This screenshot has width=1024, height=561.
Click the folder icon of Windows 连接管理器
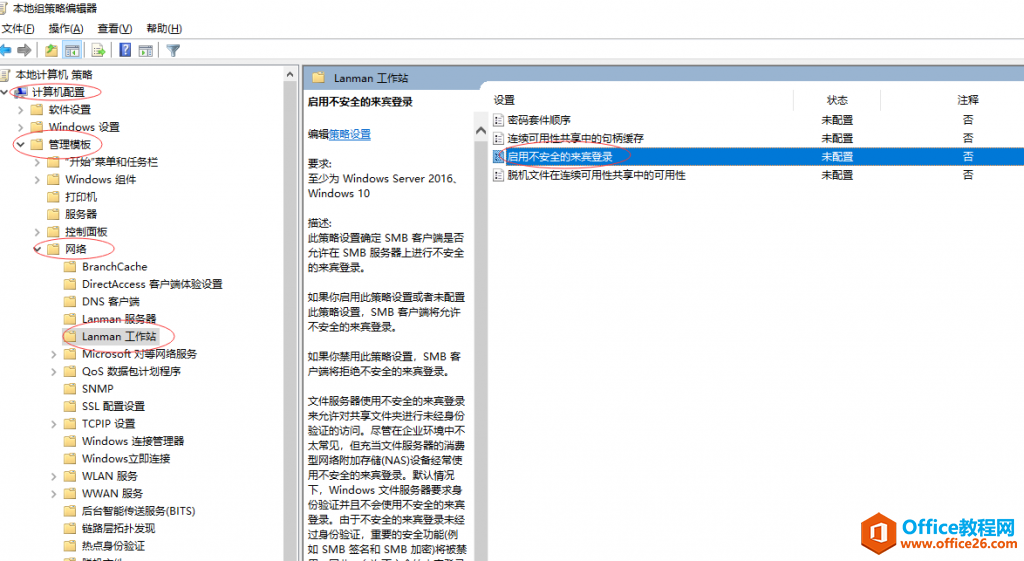pos(70,441)
